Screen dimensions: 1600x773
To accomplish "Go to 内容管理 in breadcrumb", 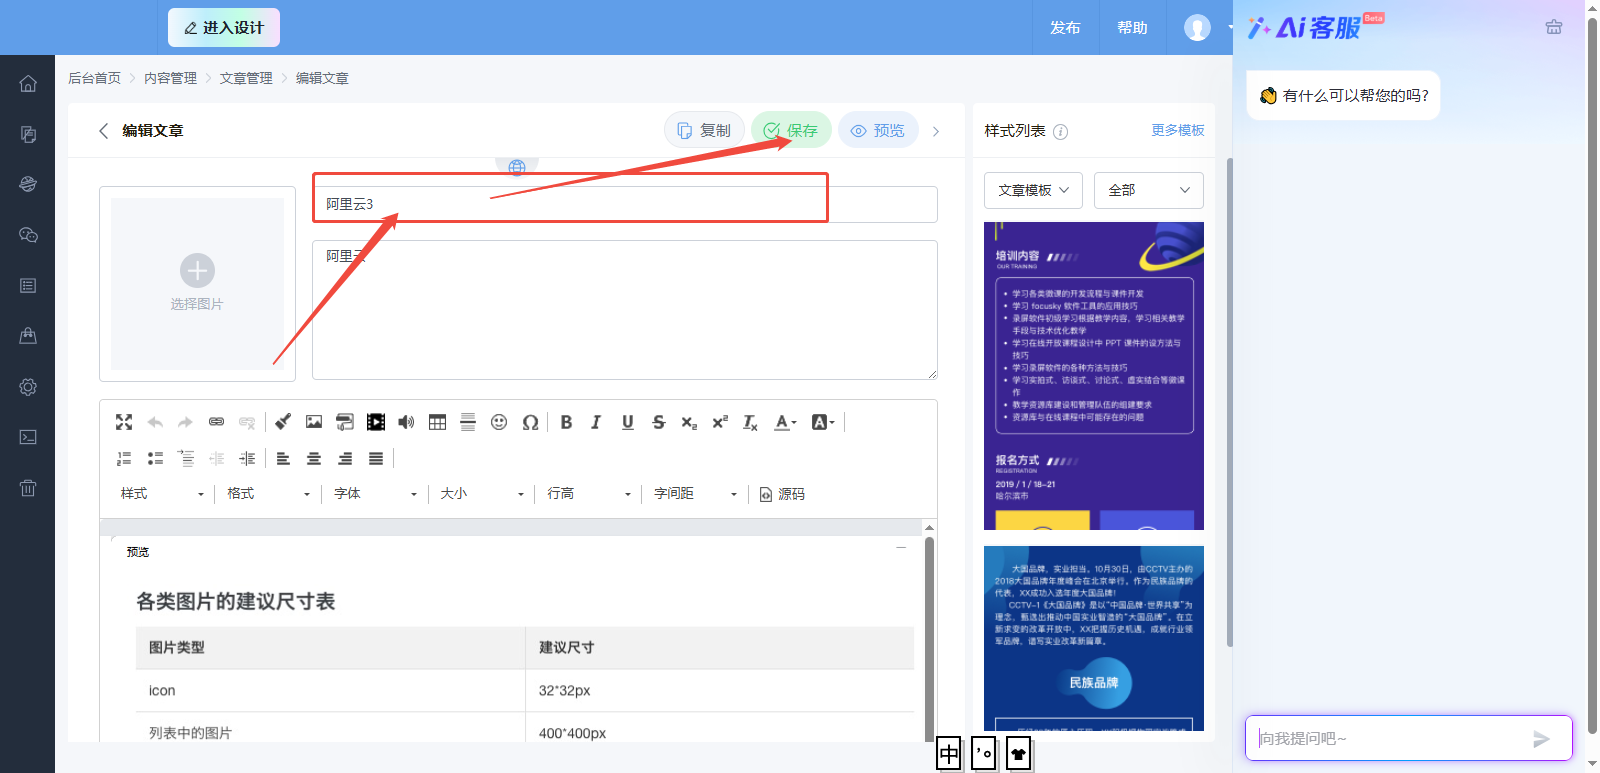I will click(170, 78).
